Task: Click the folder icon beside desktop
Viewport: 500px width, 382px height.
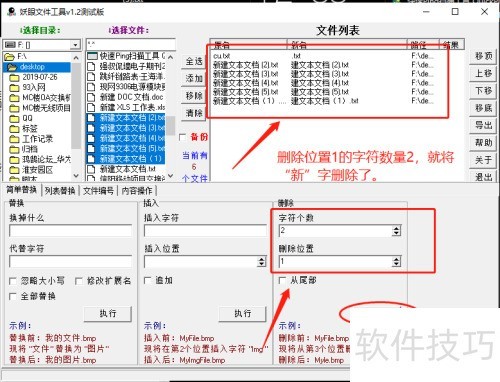Action: click(x=12, y=67)
